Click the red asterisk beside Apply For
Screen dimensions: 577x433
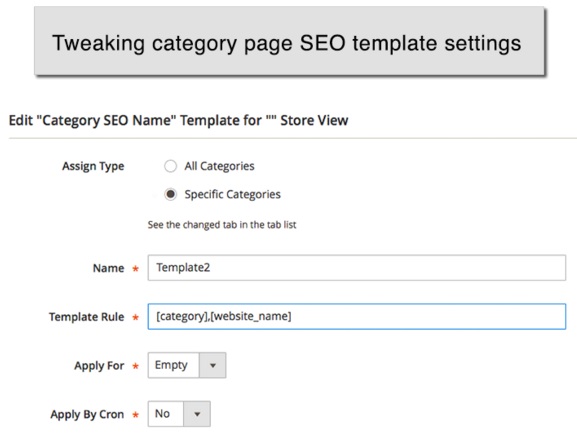click(x=135, y=366)
